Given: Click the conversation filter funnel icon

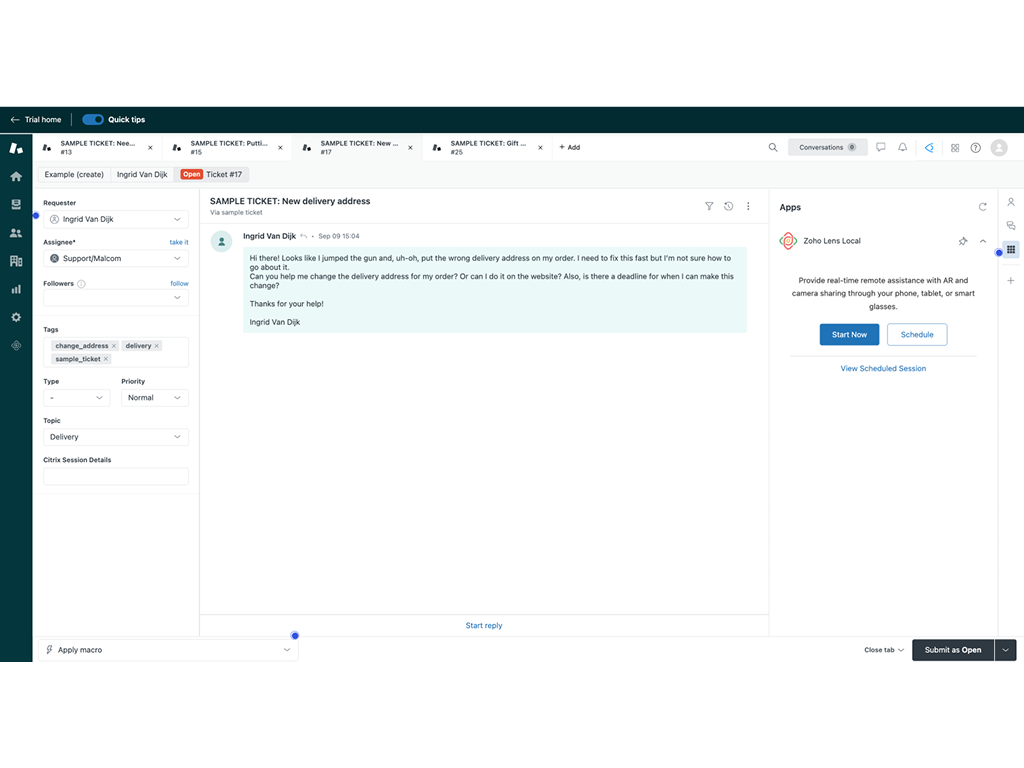Looking at the screenshot, I should tap(709, 206).
